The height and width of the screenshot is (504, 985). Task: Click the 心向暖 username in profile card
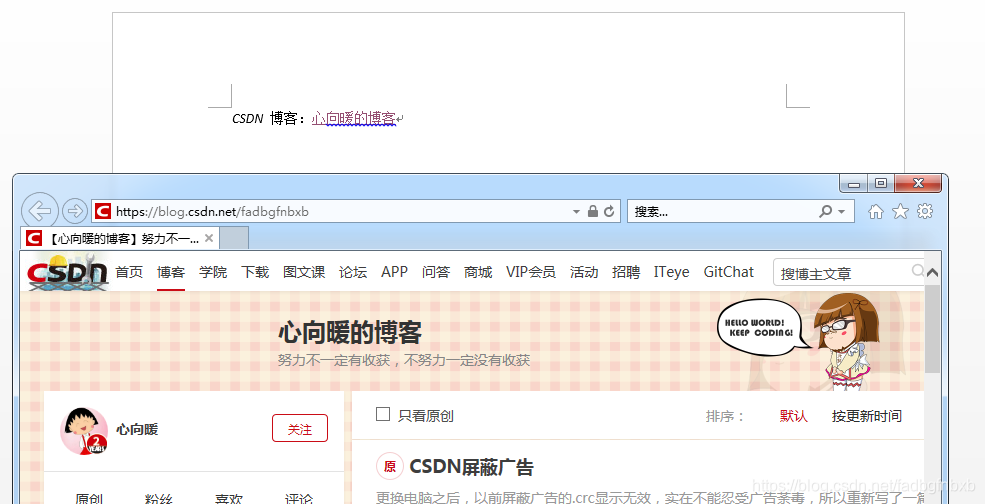coord(137,430)
